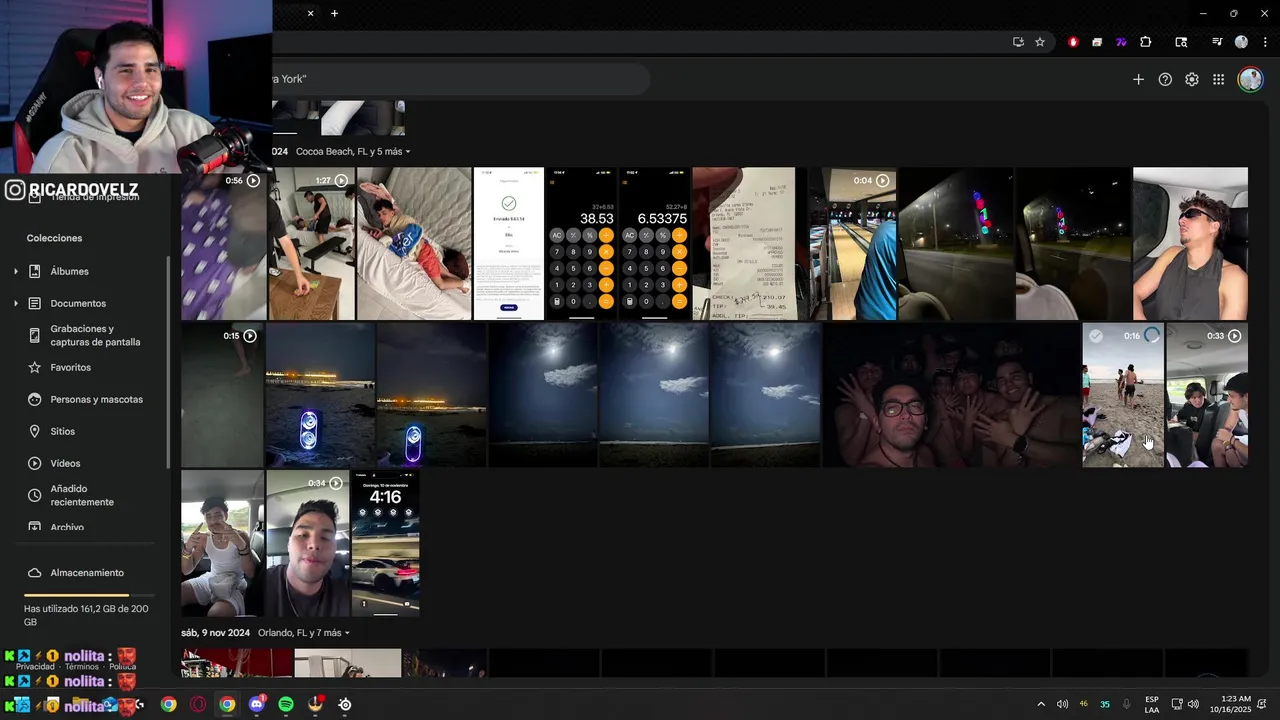Click the microphone icon in system tray
This screenshot has width=1280, height=720.
[1127, 704]
